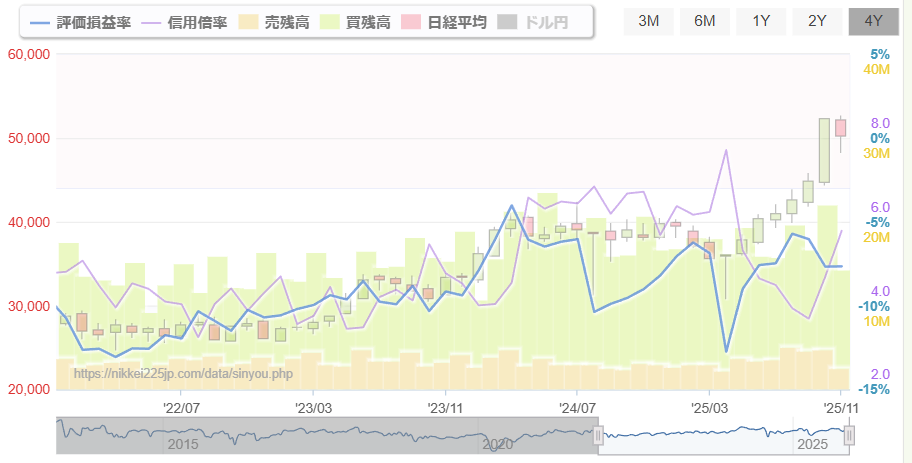Set chart period to 1Y
The image size is (912, 463).
[761, 21]
